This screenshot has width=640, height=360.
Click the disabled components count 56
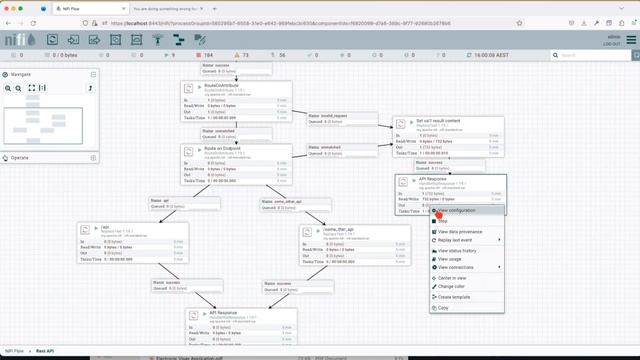pyautogui.click(x=278, y=55)
